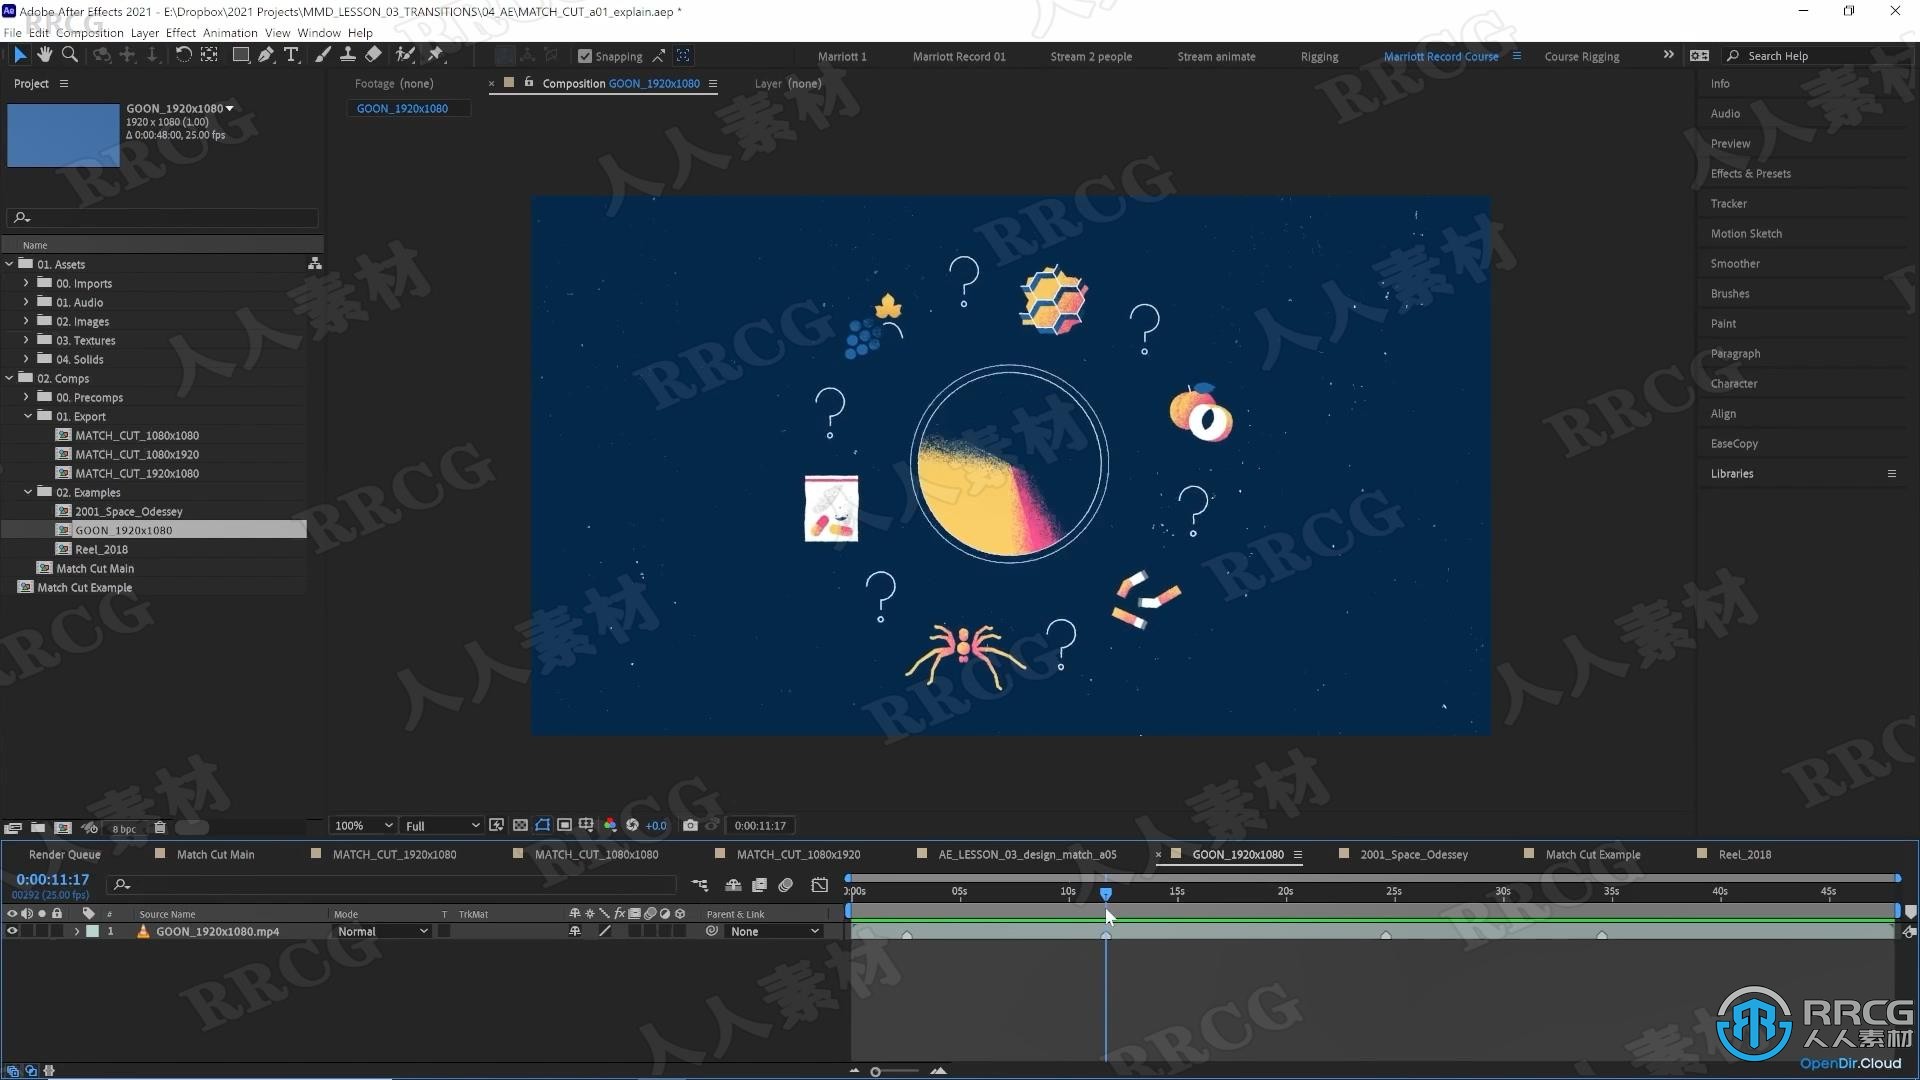The image size is (1920, 1080).
Task: Switch to Match Cut Example tab
Action: point(1592,853)
